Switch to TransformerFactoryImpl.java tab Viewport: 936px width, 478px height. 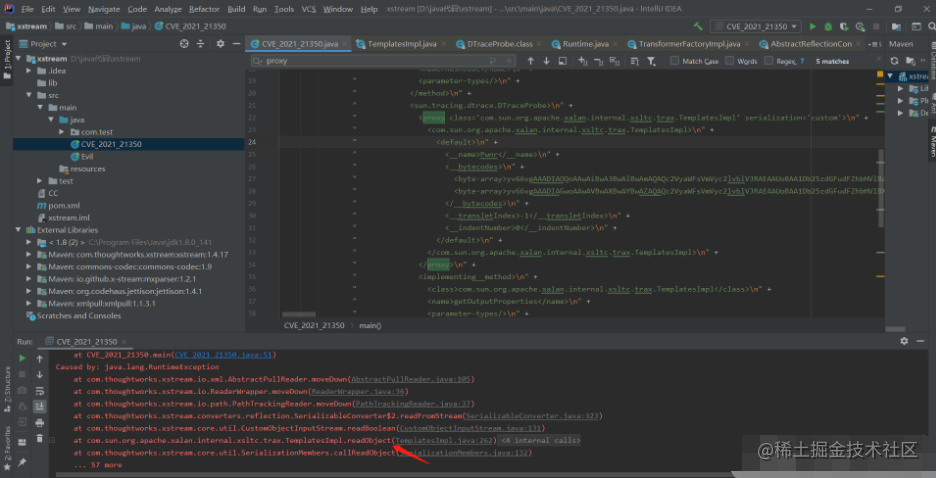point(689,44)
